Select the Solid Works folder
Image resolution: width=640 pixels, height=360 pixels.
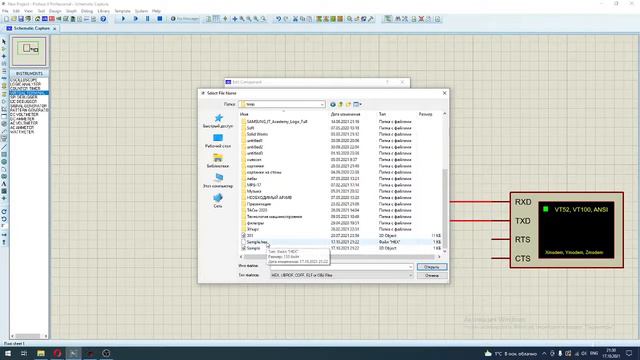258,134
